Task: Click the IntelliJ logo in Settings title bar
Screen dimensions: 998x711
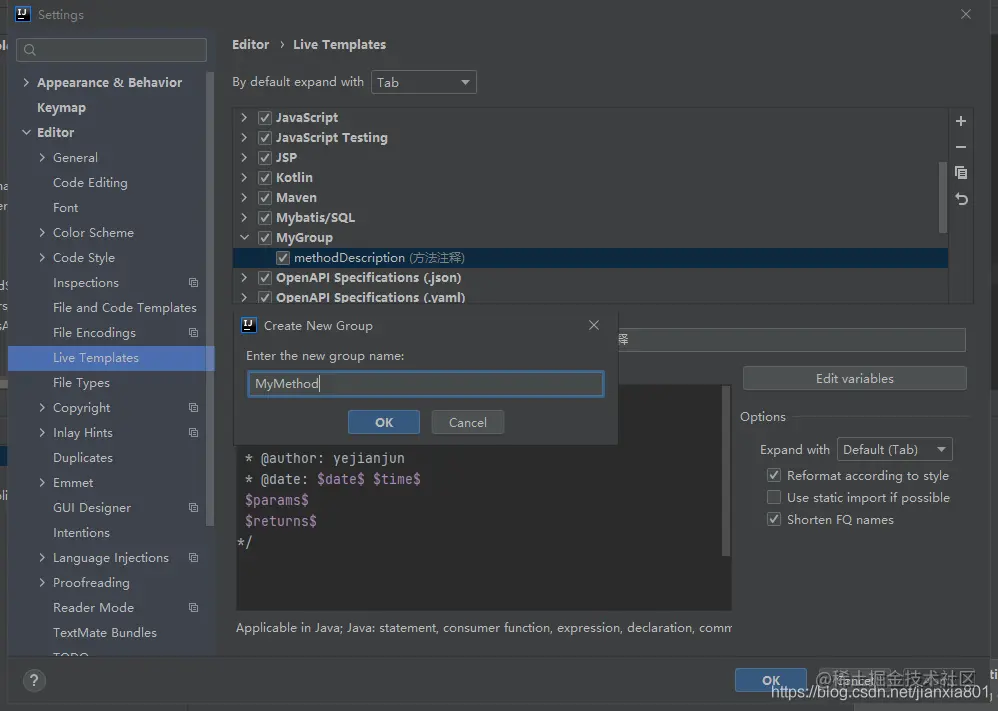Action: point(23,14)
